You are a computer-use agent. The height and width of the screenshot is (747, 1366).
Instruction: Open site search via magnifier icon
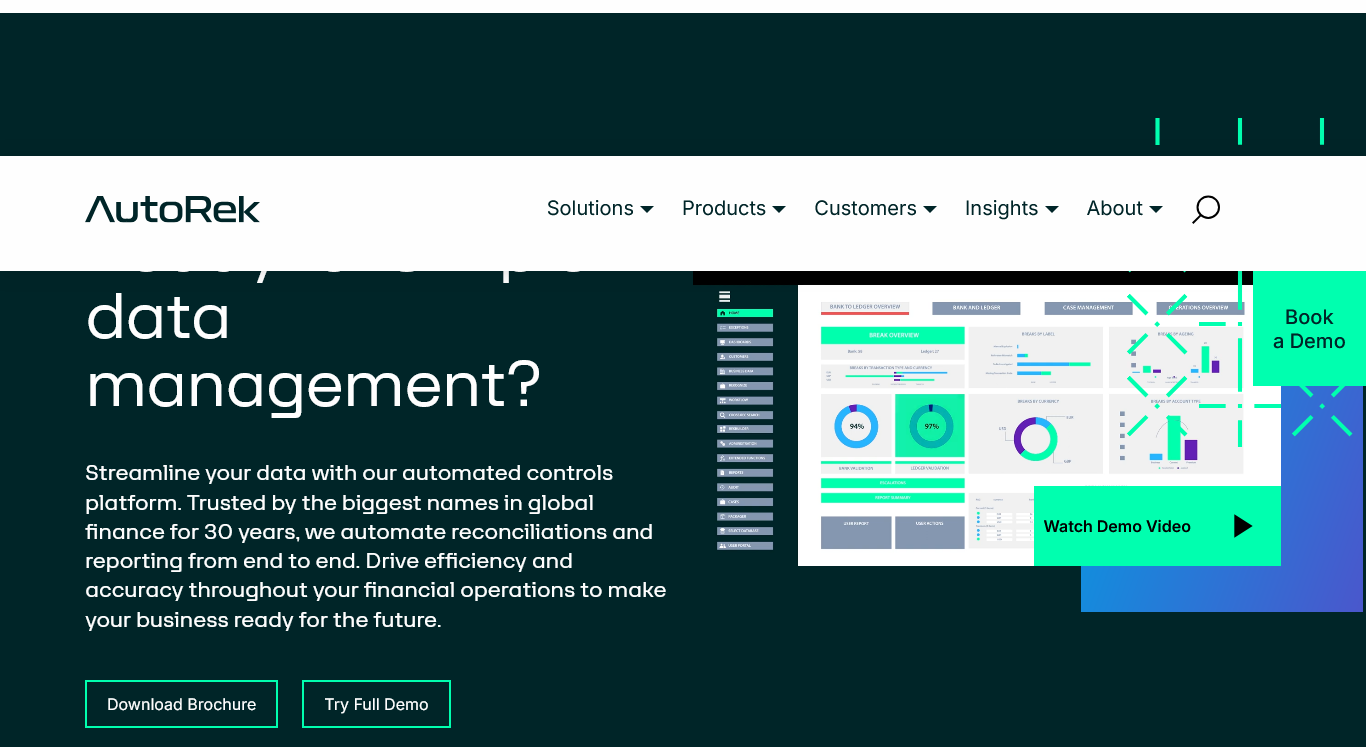pyautogui.click(x=1206, y=209)
